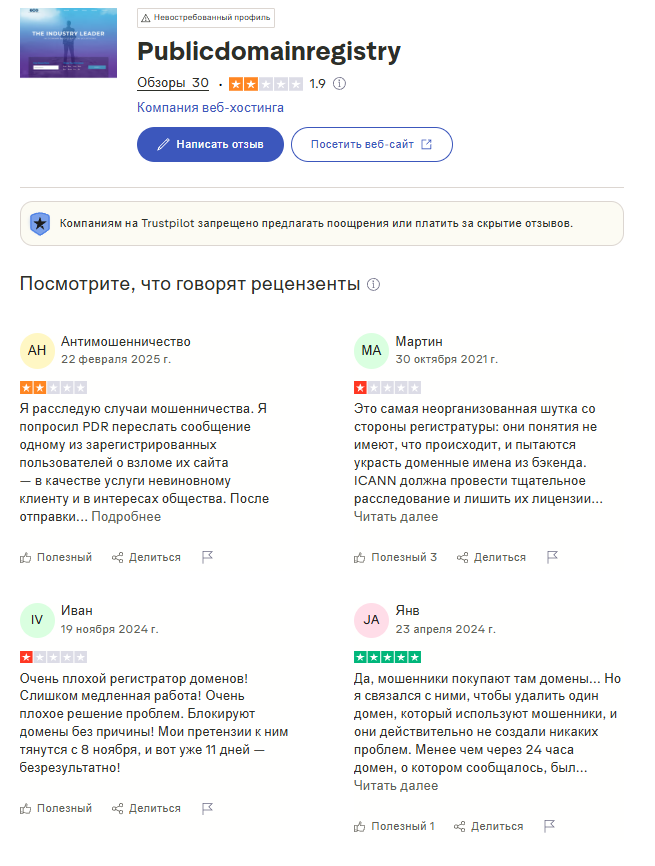Click the Написать отзыв button
Screen dimensions: 655x866
[x=210, y=144]
